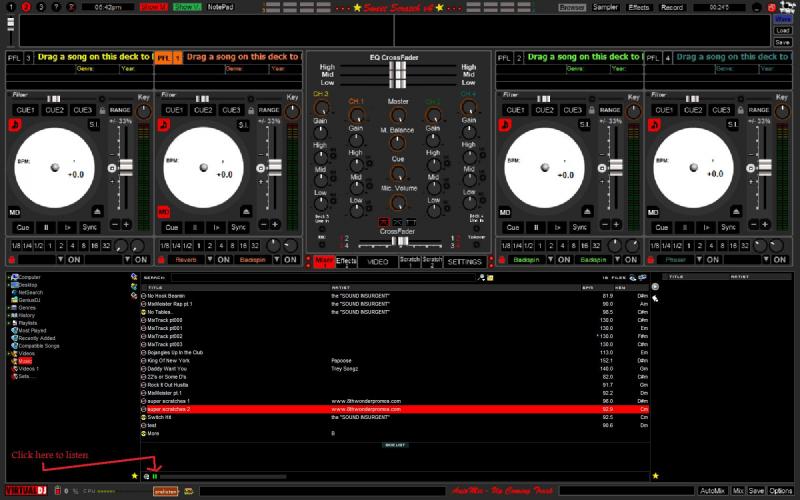Click the red music note icon on deck 2
This screenshot has width=800, height=500.
click(x=505, y=125)
